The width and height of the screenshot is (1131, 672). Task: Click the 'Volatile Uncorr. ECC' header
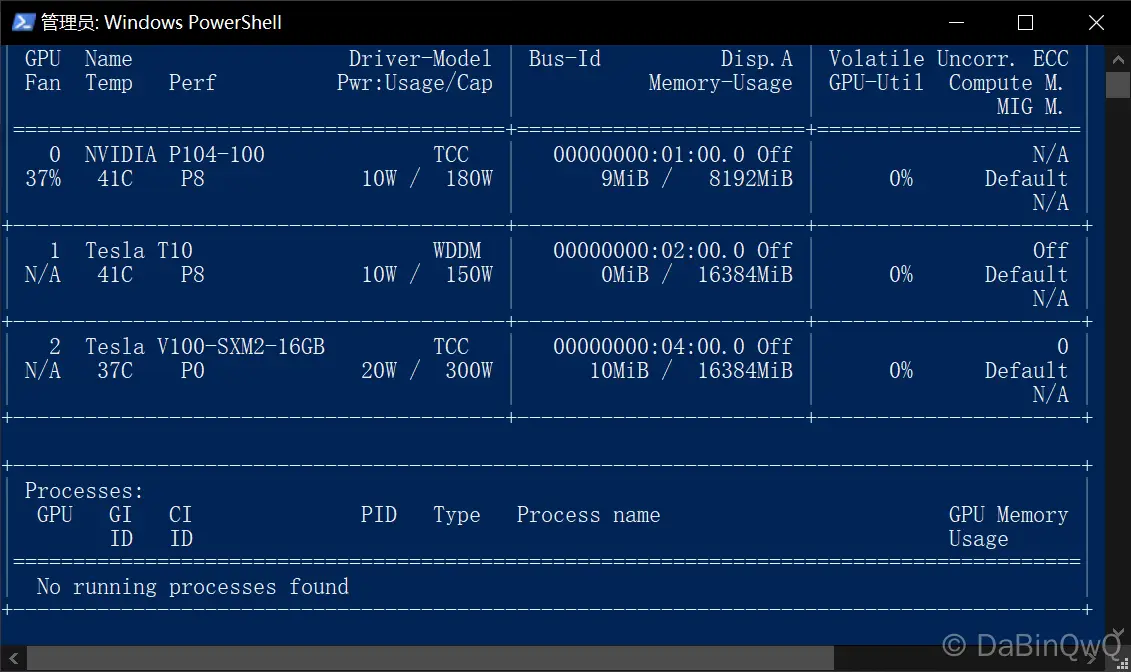coord(949,58)
